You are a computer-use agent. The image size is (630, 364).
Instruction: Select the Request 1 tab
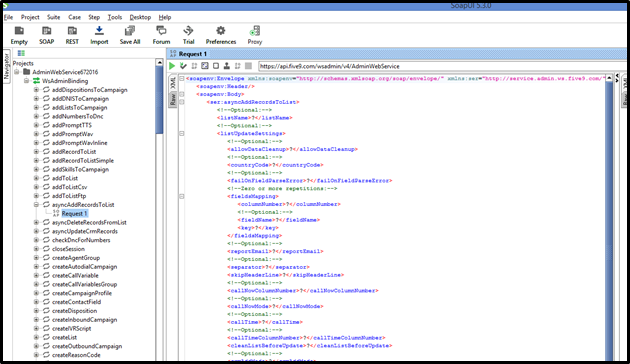pyautogui.click(x=189, y=53)
